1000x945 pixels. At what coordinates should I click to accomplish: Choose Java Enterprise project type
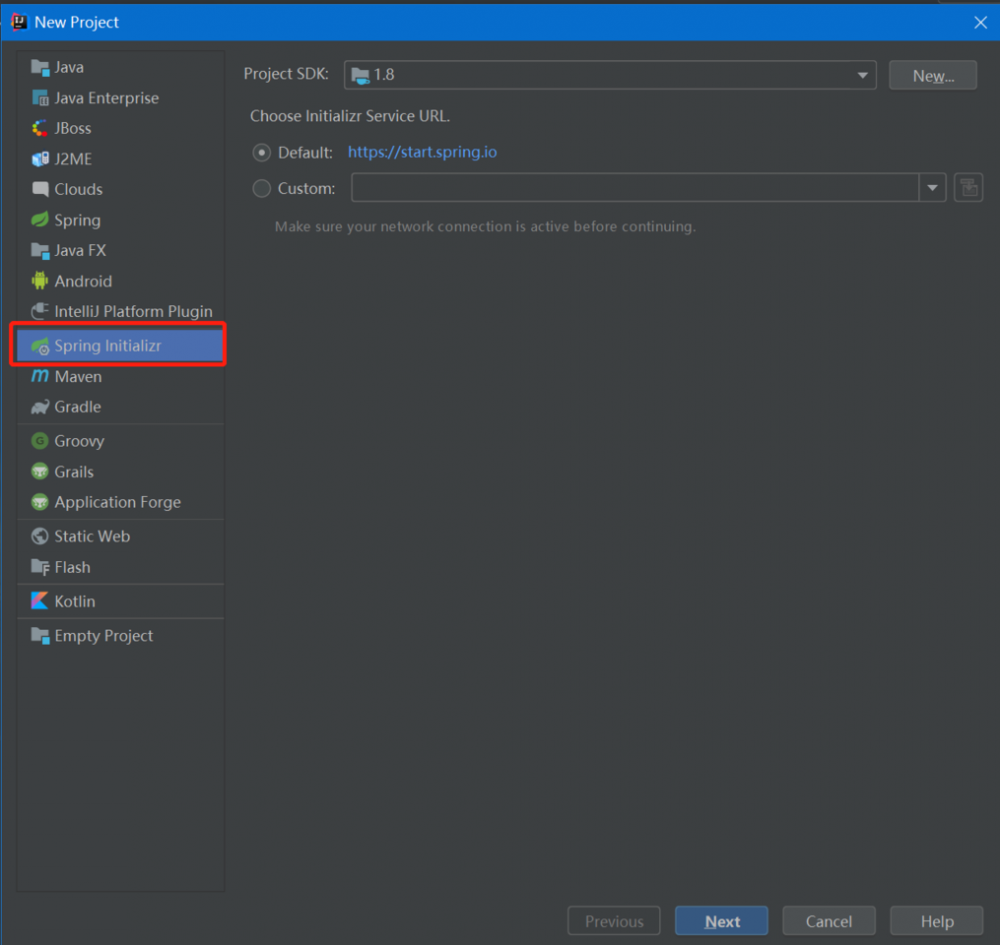[107, 98]
